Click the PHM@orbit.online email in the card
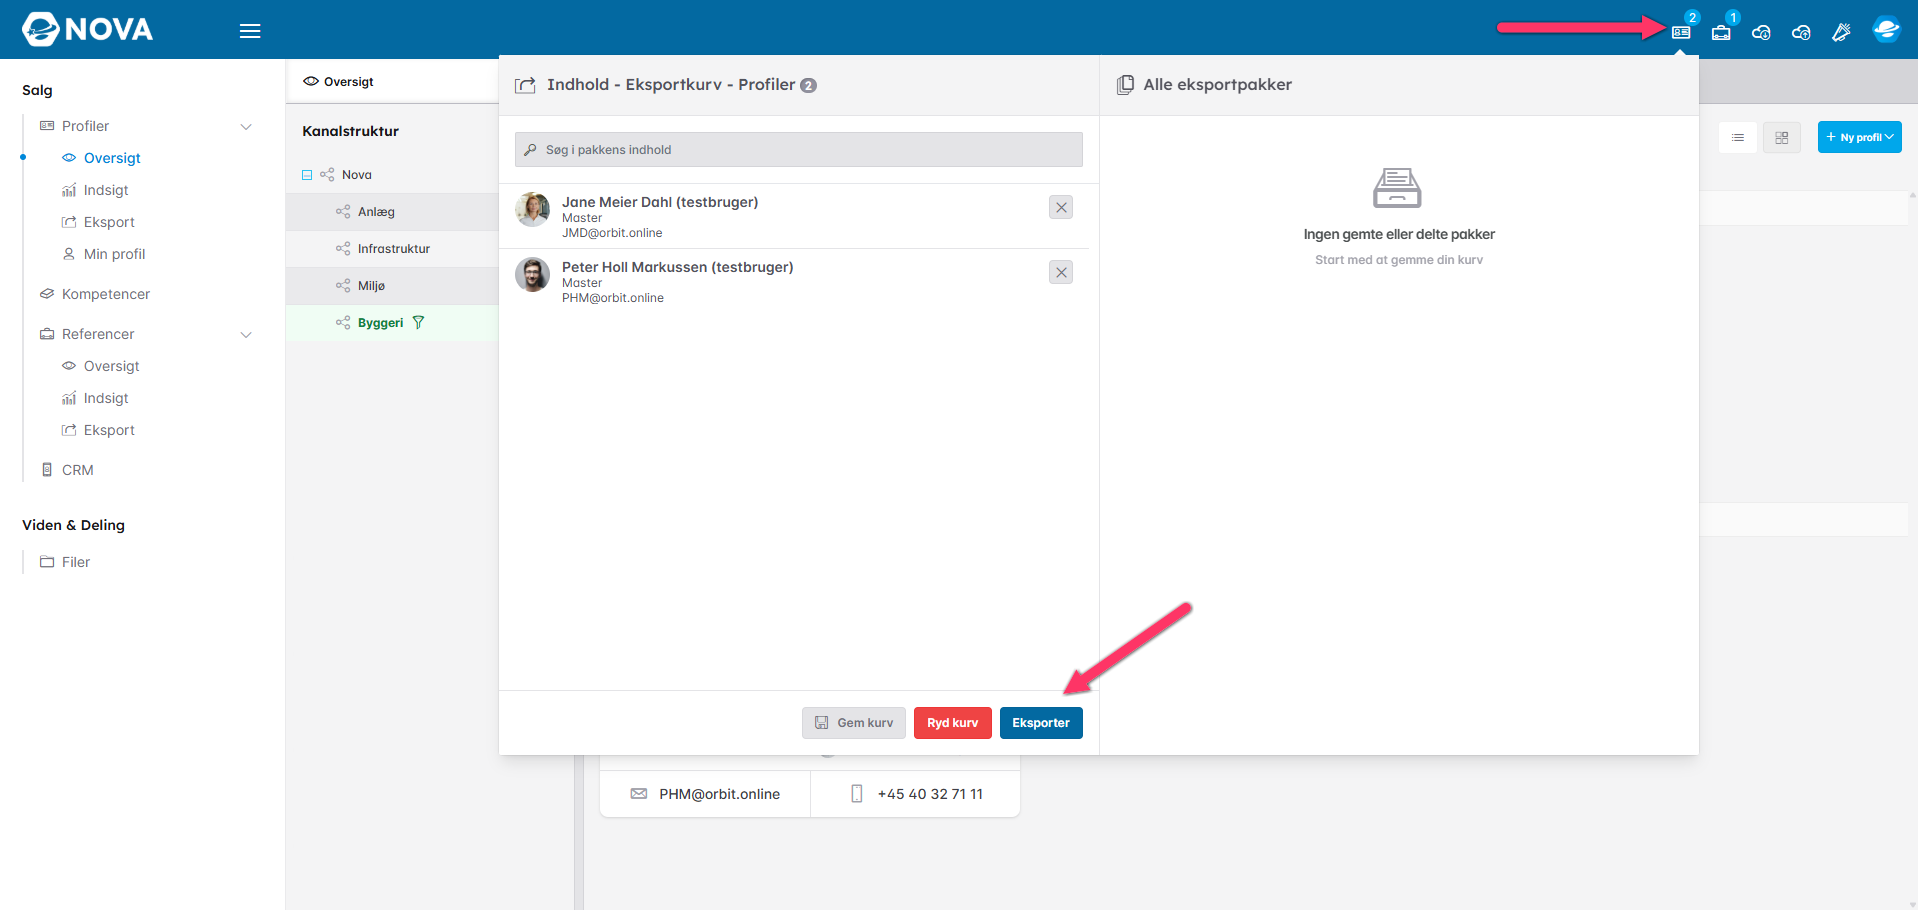 pos(719,794)
